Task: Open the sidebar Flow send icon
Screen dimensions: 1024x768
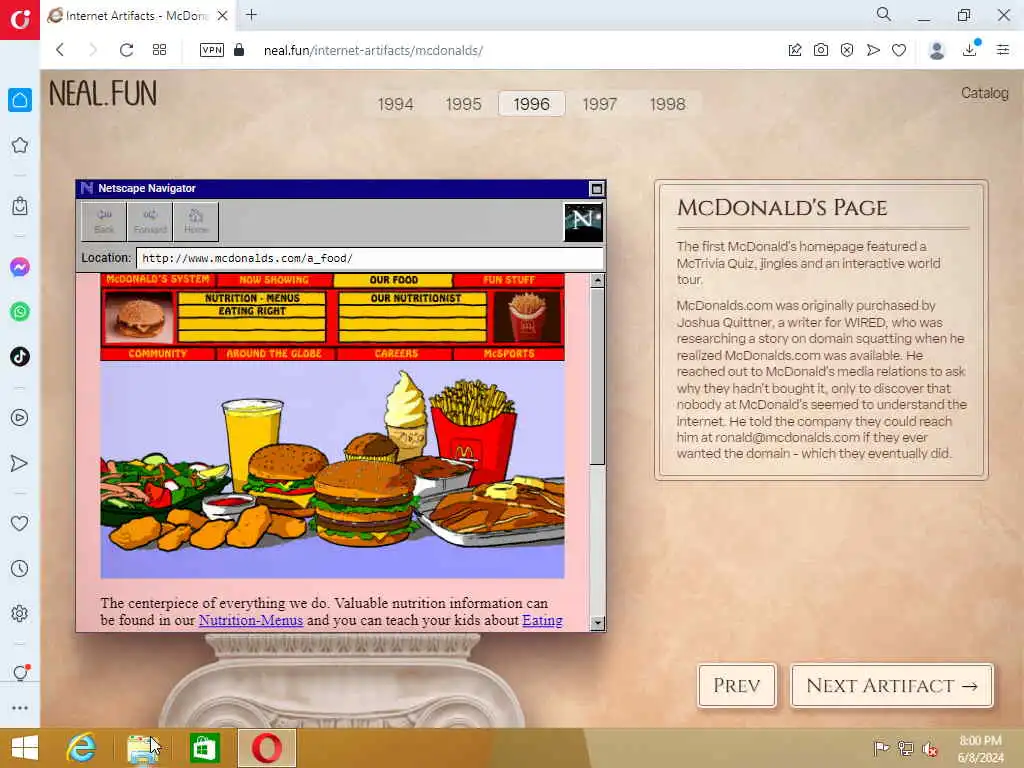Action: click(x=20, y=463)
